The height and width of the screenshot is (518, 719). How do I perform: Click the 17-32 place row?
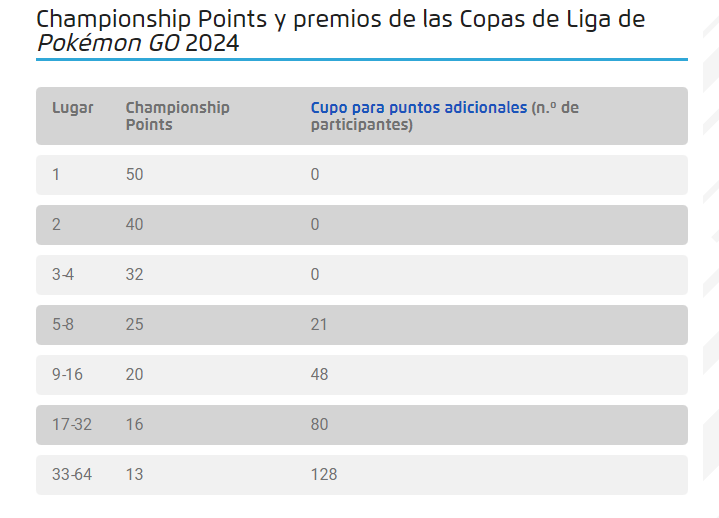(x=362, y=424)
